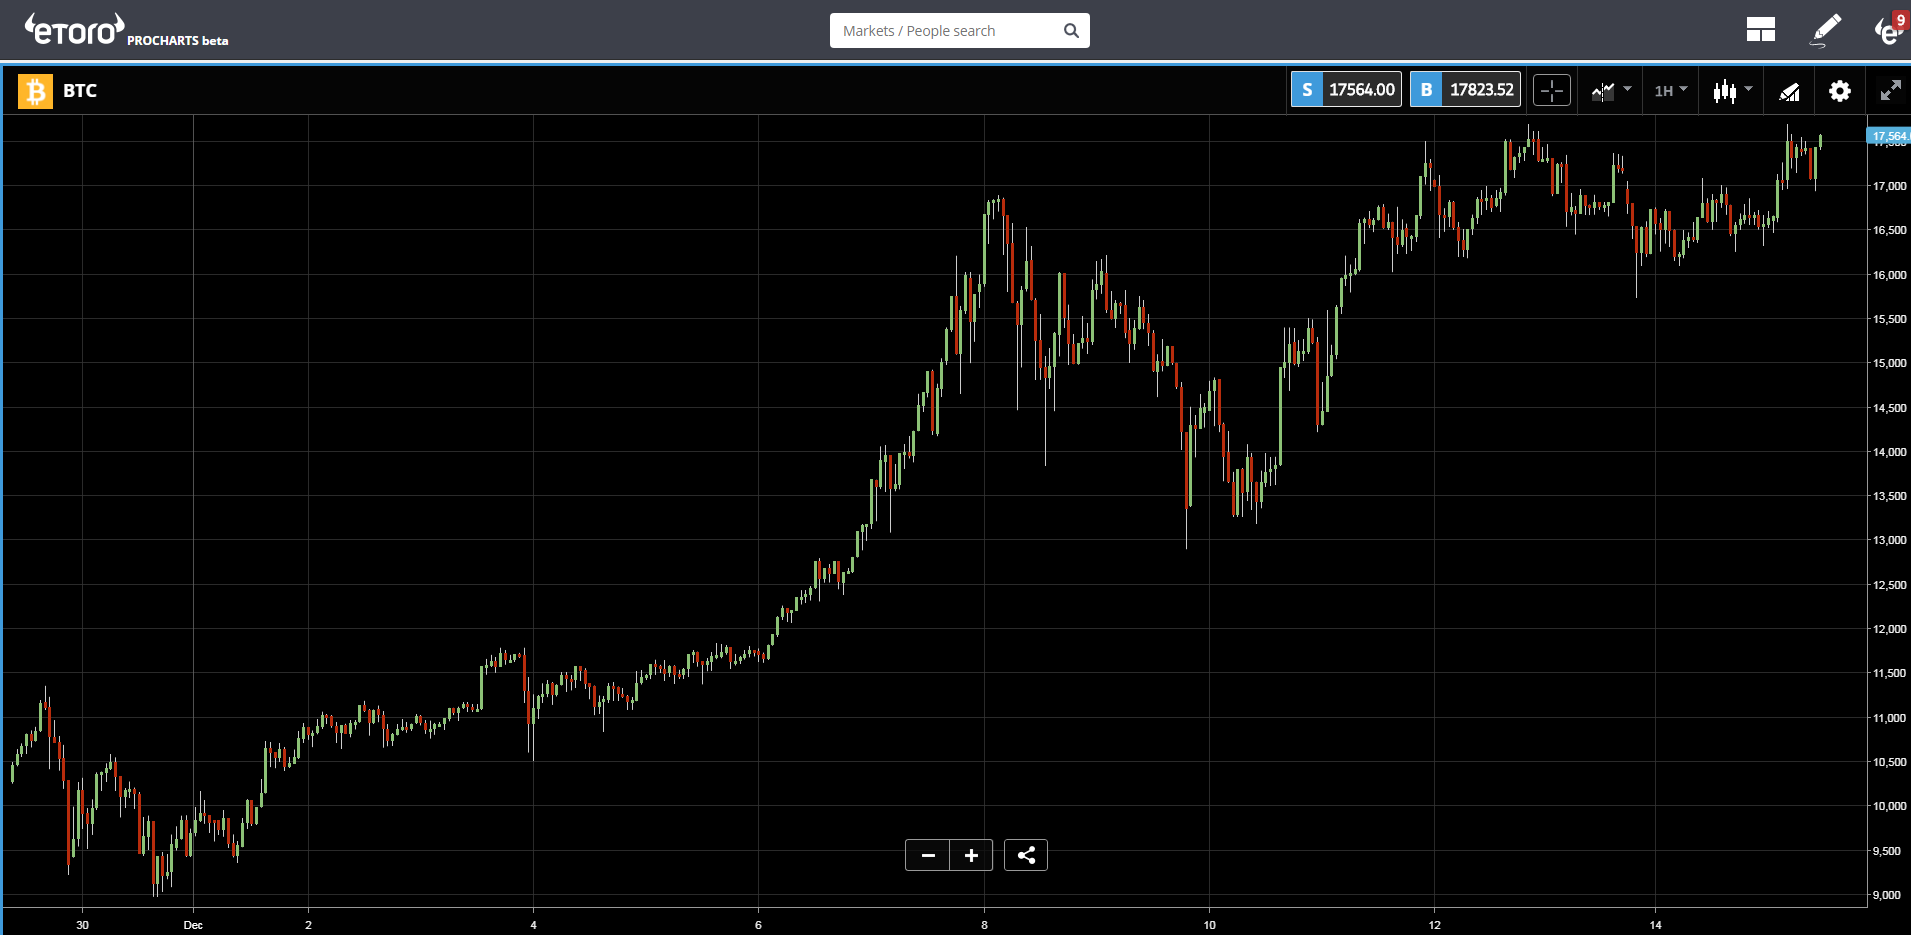Click the 14 date axis label
Viewport: 1911px width, 935px height.
1655,925
